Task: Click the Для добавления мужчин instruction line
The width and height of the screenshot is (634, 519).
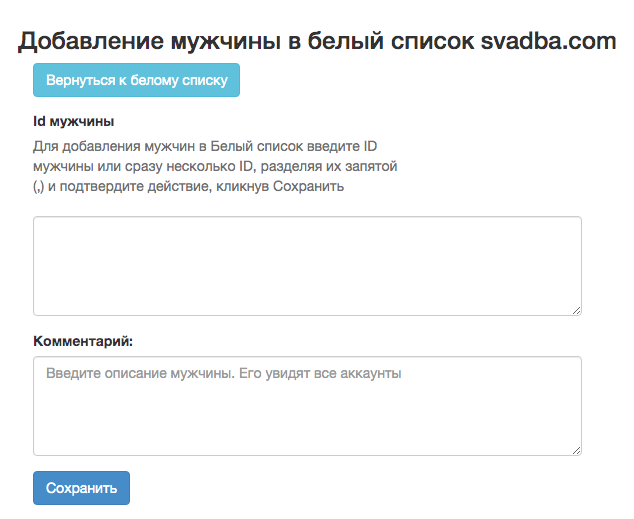Action: (x=205, y=146)
